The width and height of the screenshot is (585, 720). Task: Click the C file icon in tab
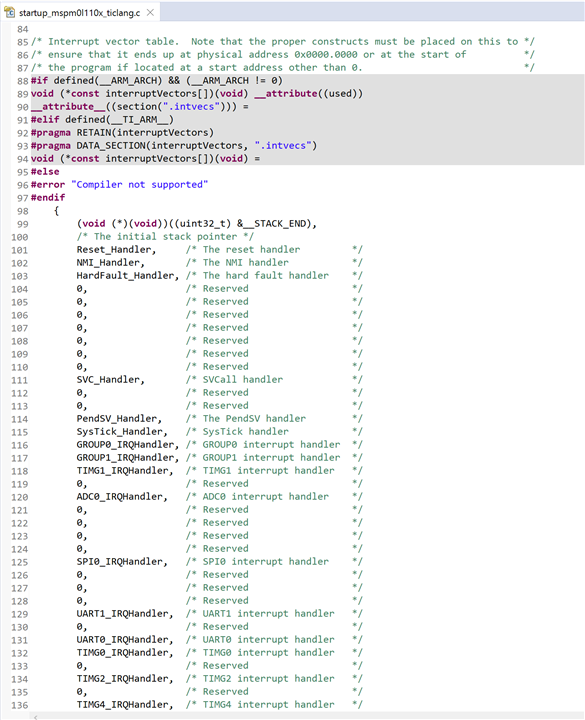(9, 12)
